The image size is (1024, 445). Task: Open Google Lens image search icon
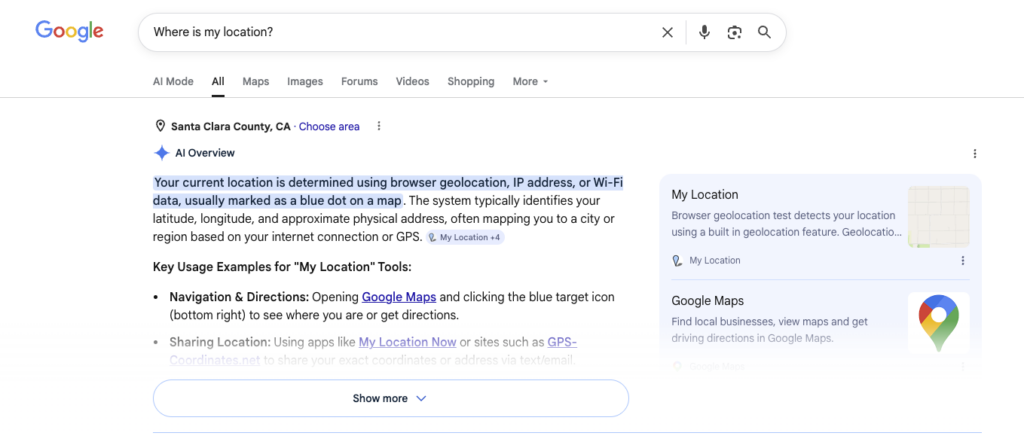(x=735, y=33)
